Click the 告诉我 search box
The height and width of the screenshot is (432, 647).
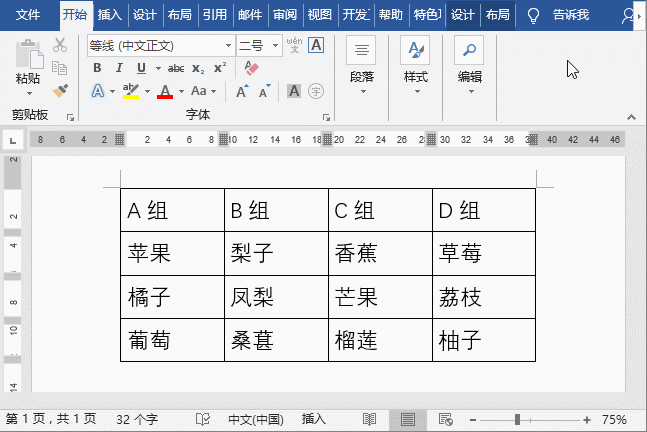pyautogui.click(x=570, y=15)
